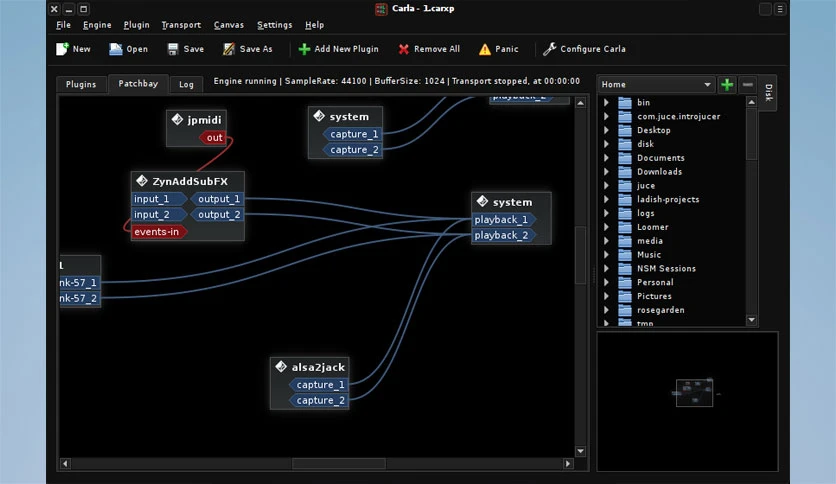Click the minus button to remove disk folder
The height and width of the screenshot is (484, 836).
747,85
